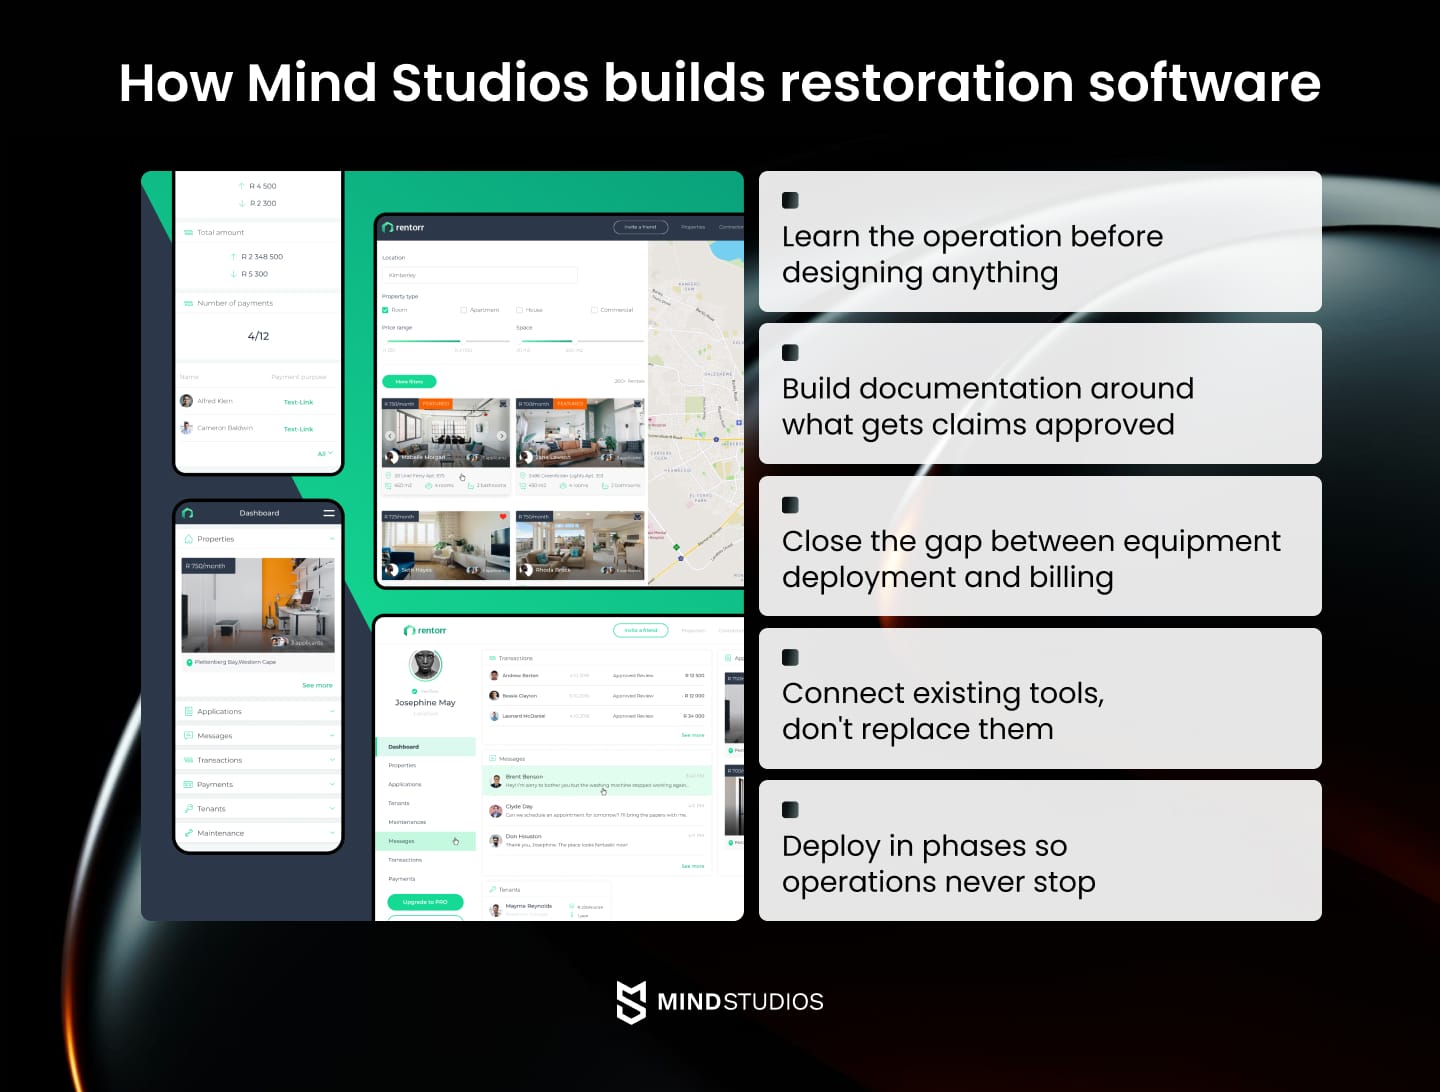Click the Transactions card icon in mobile menu
The width and height of the screenshot is (1440, 1092).
coord(188,760)
